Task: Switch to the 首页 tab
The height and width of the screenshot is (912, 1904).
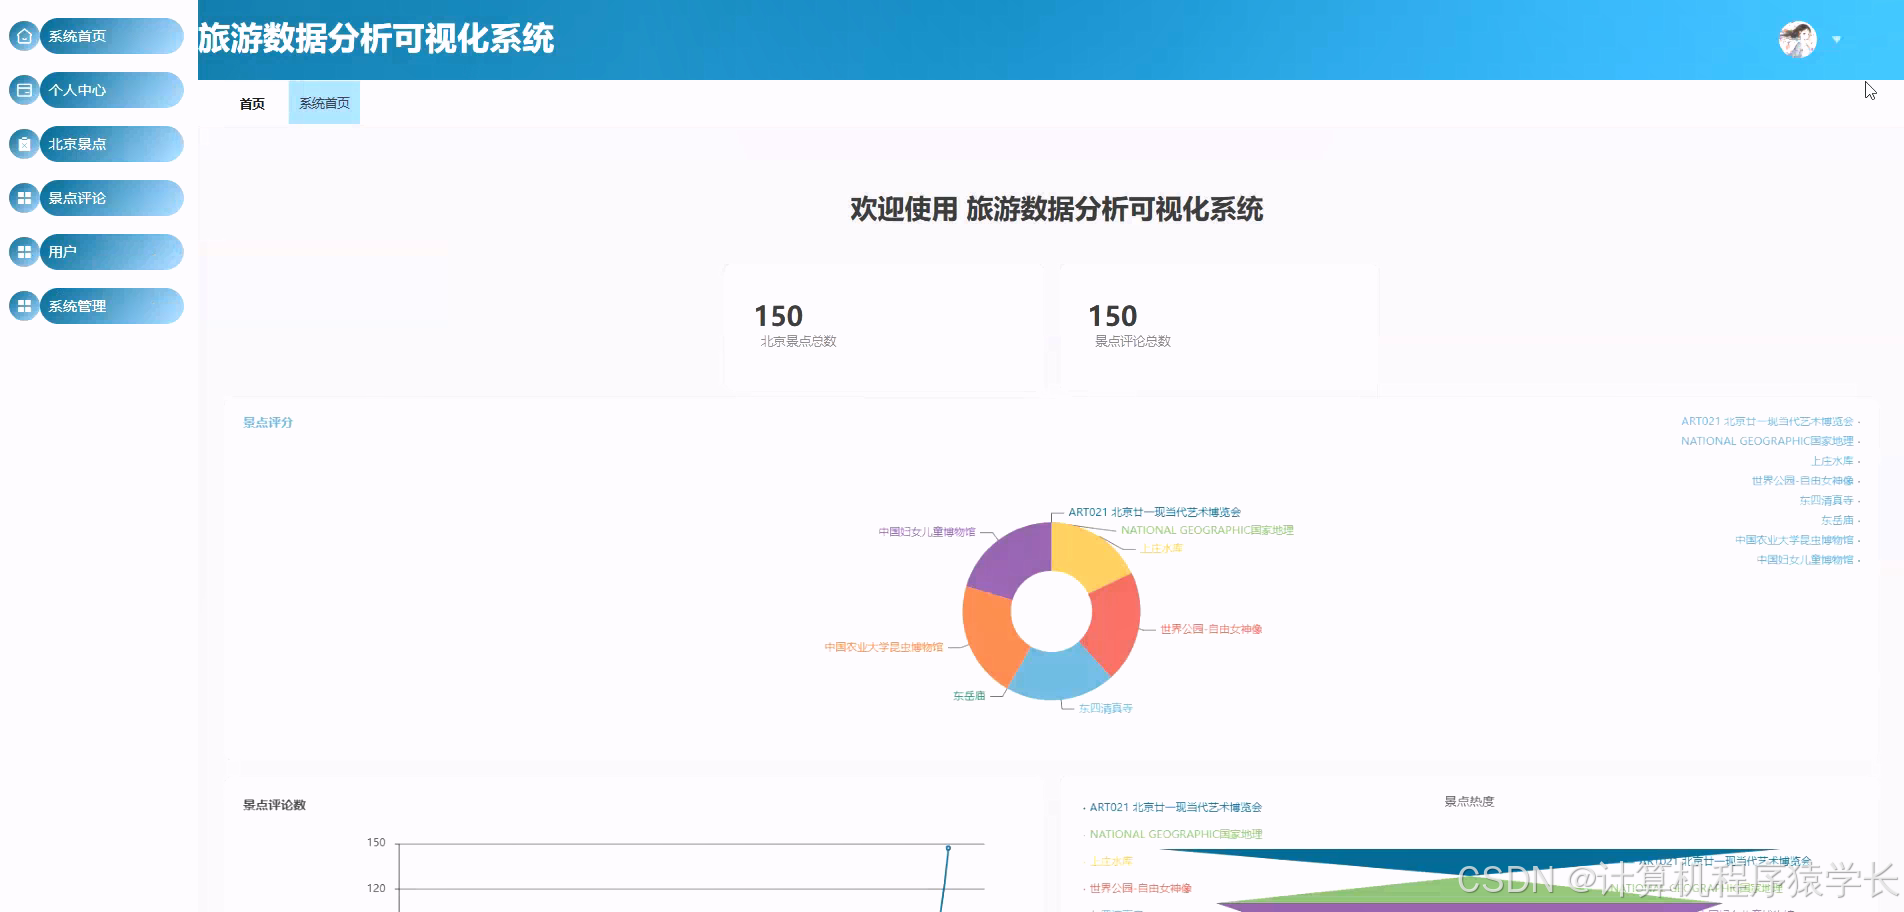Action: pyautogui.click(x=251, y=102)
